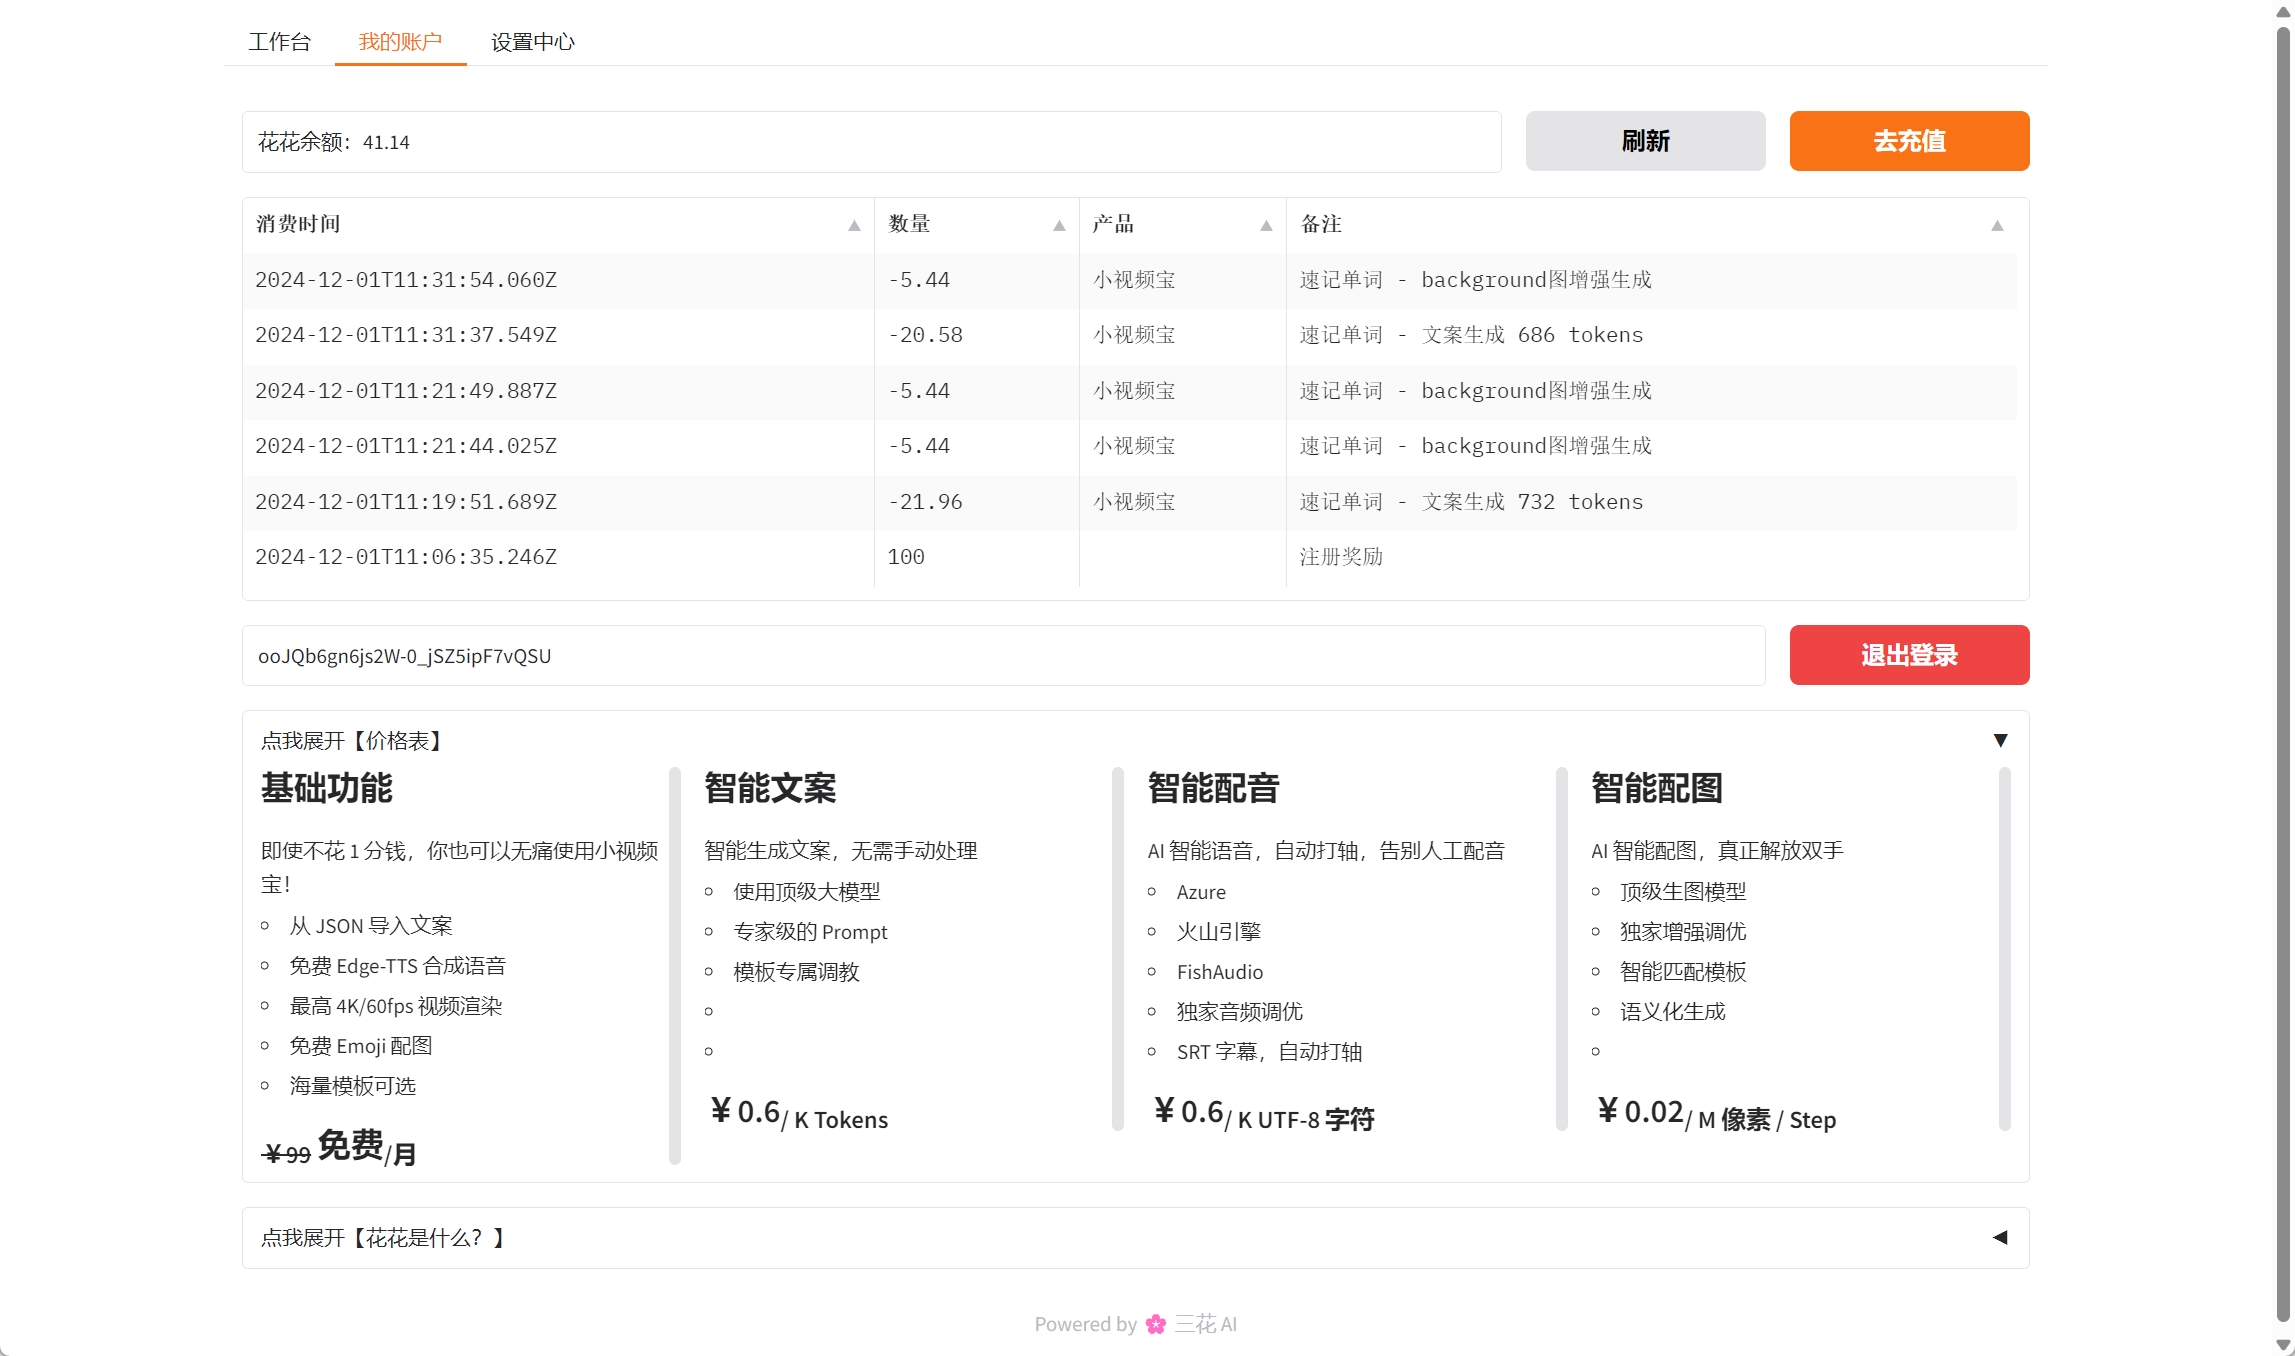Click the 火山引擎 list item
Viewport: 2295px width, 1356px height.
point(1219,932)
